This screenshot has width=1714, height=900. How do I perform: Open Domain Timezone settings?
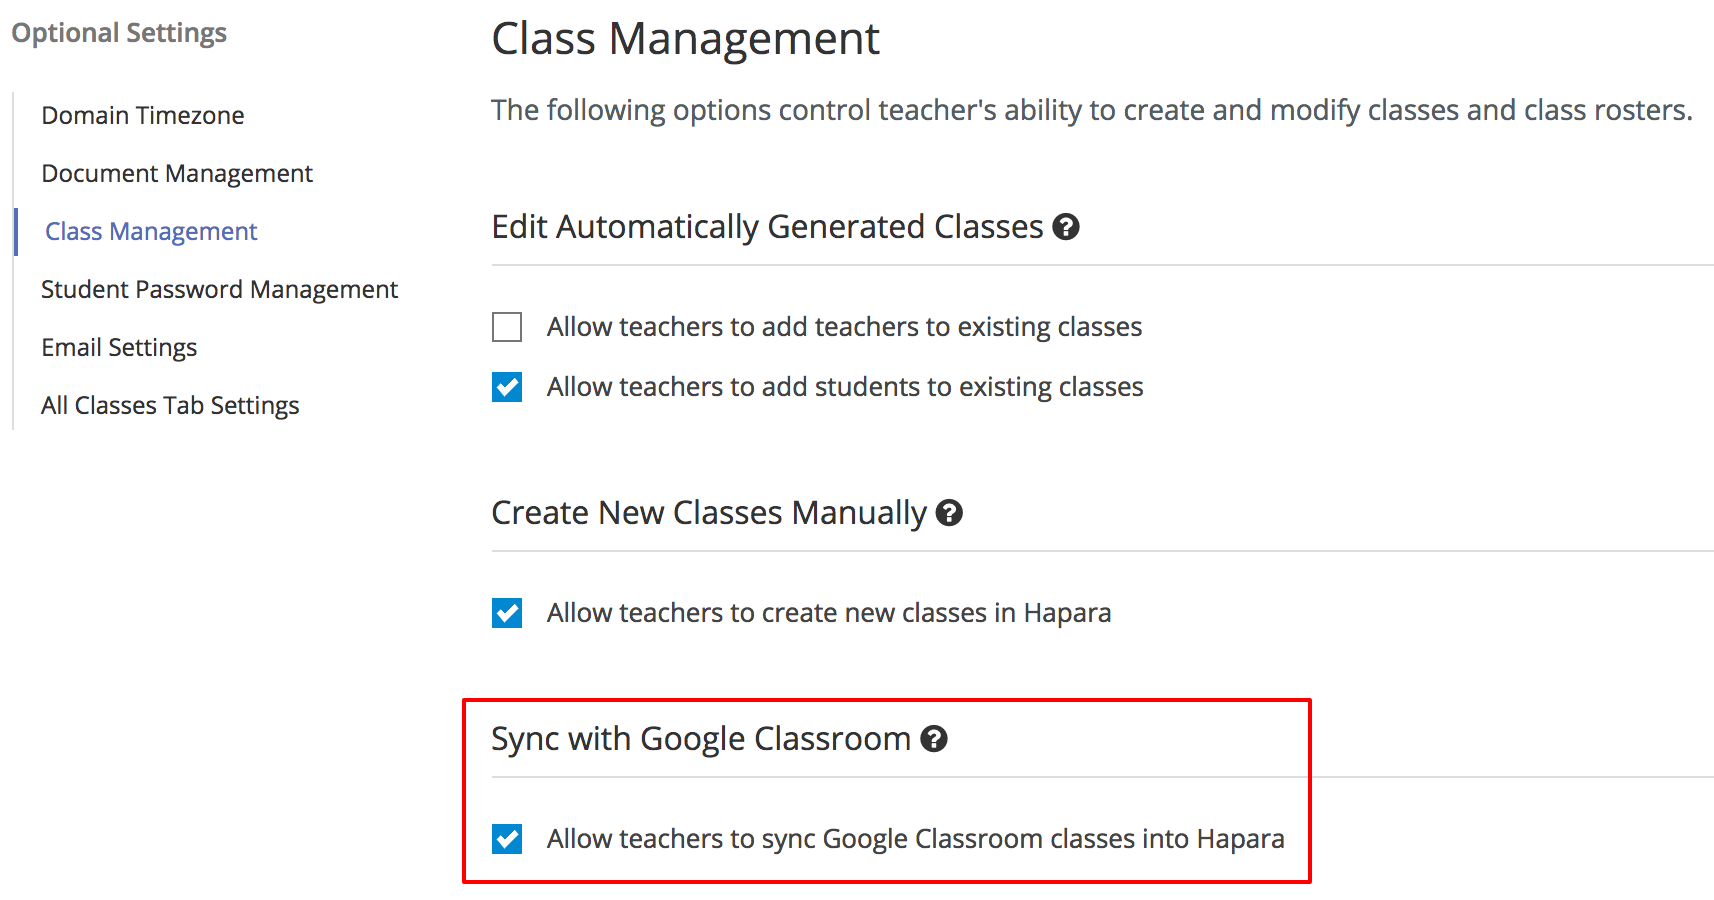tap(142, 115)
